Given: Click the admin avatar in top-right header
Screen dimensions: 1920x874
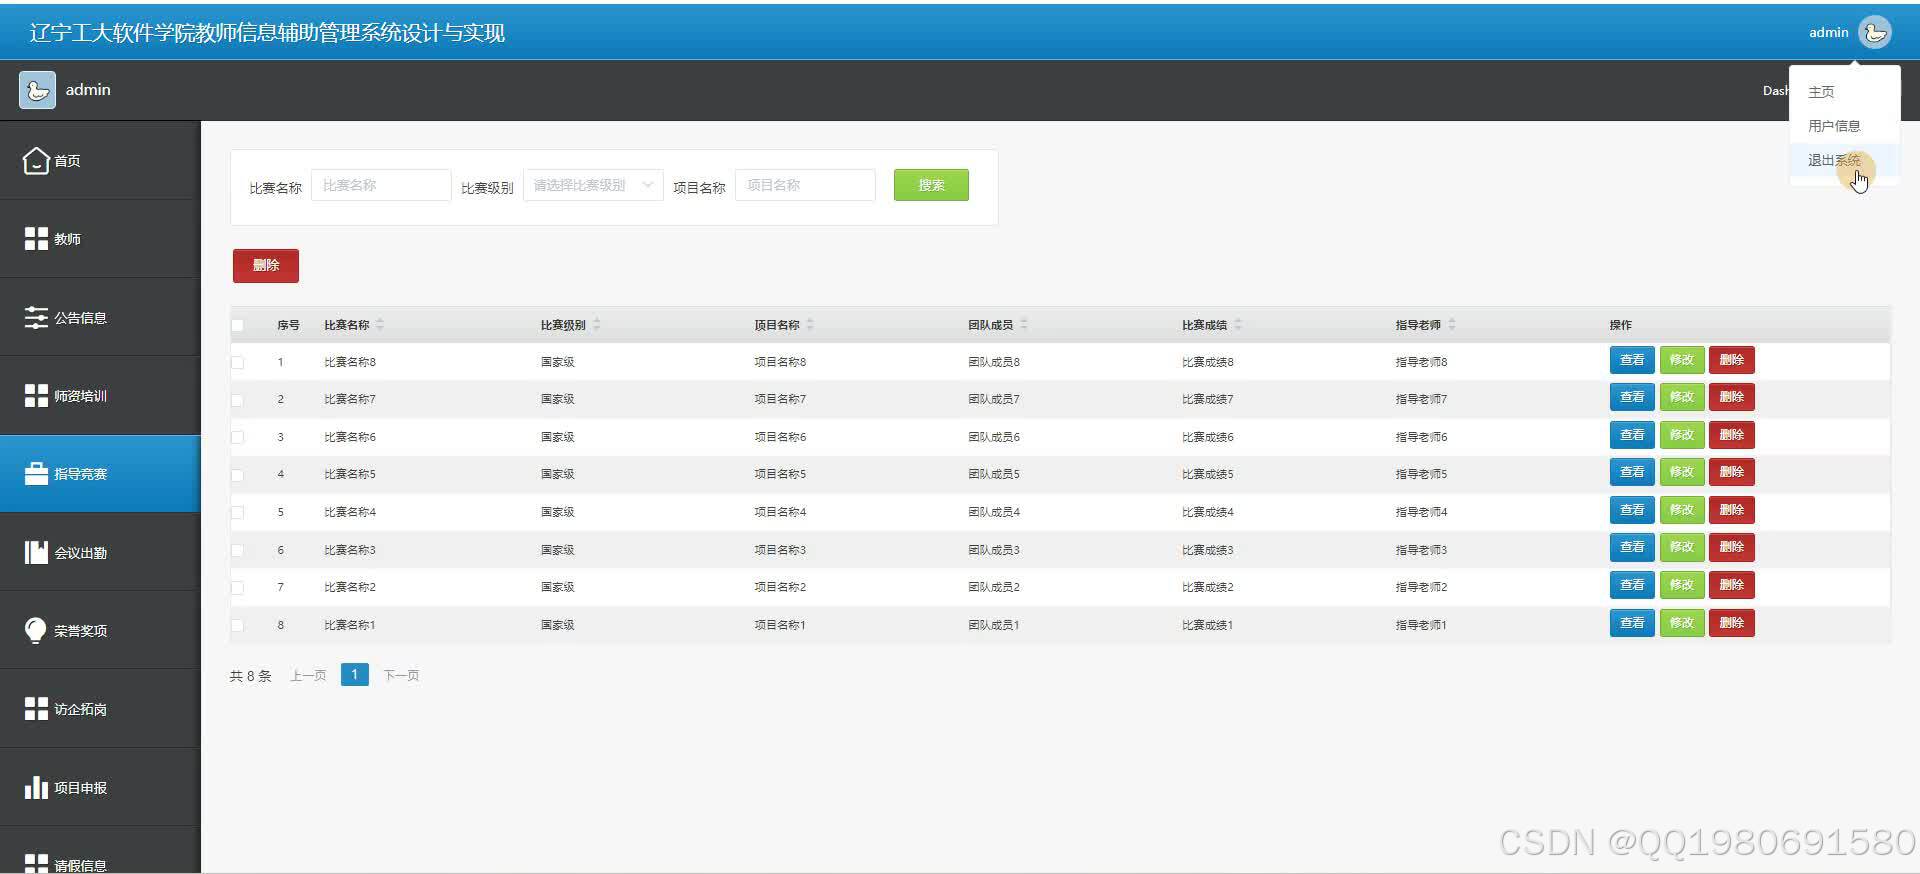Looking at the screenshot, I should [1875, 32].
